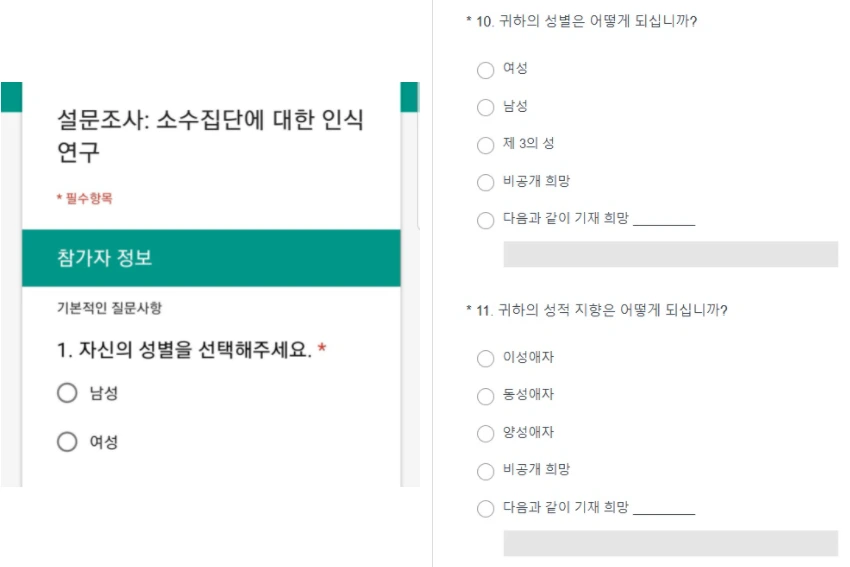
Task: Select 남성 radio button in question 1
Action: [x=67, y=393]
